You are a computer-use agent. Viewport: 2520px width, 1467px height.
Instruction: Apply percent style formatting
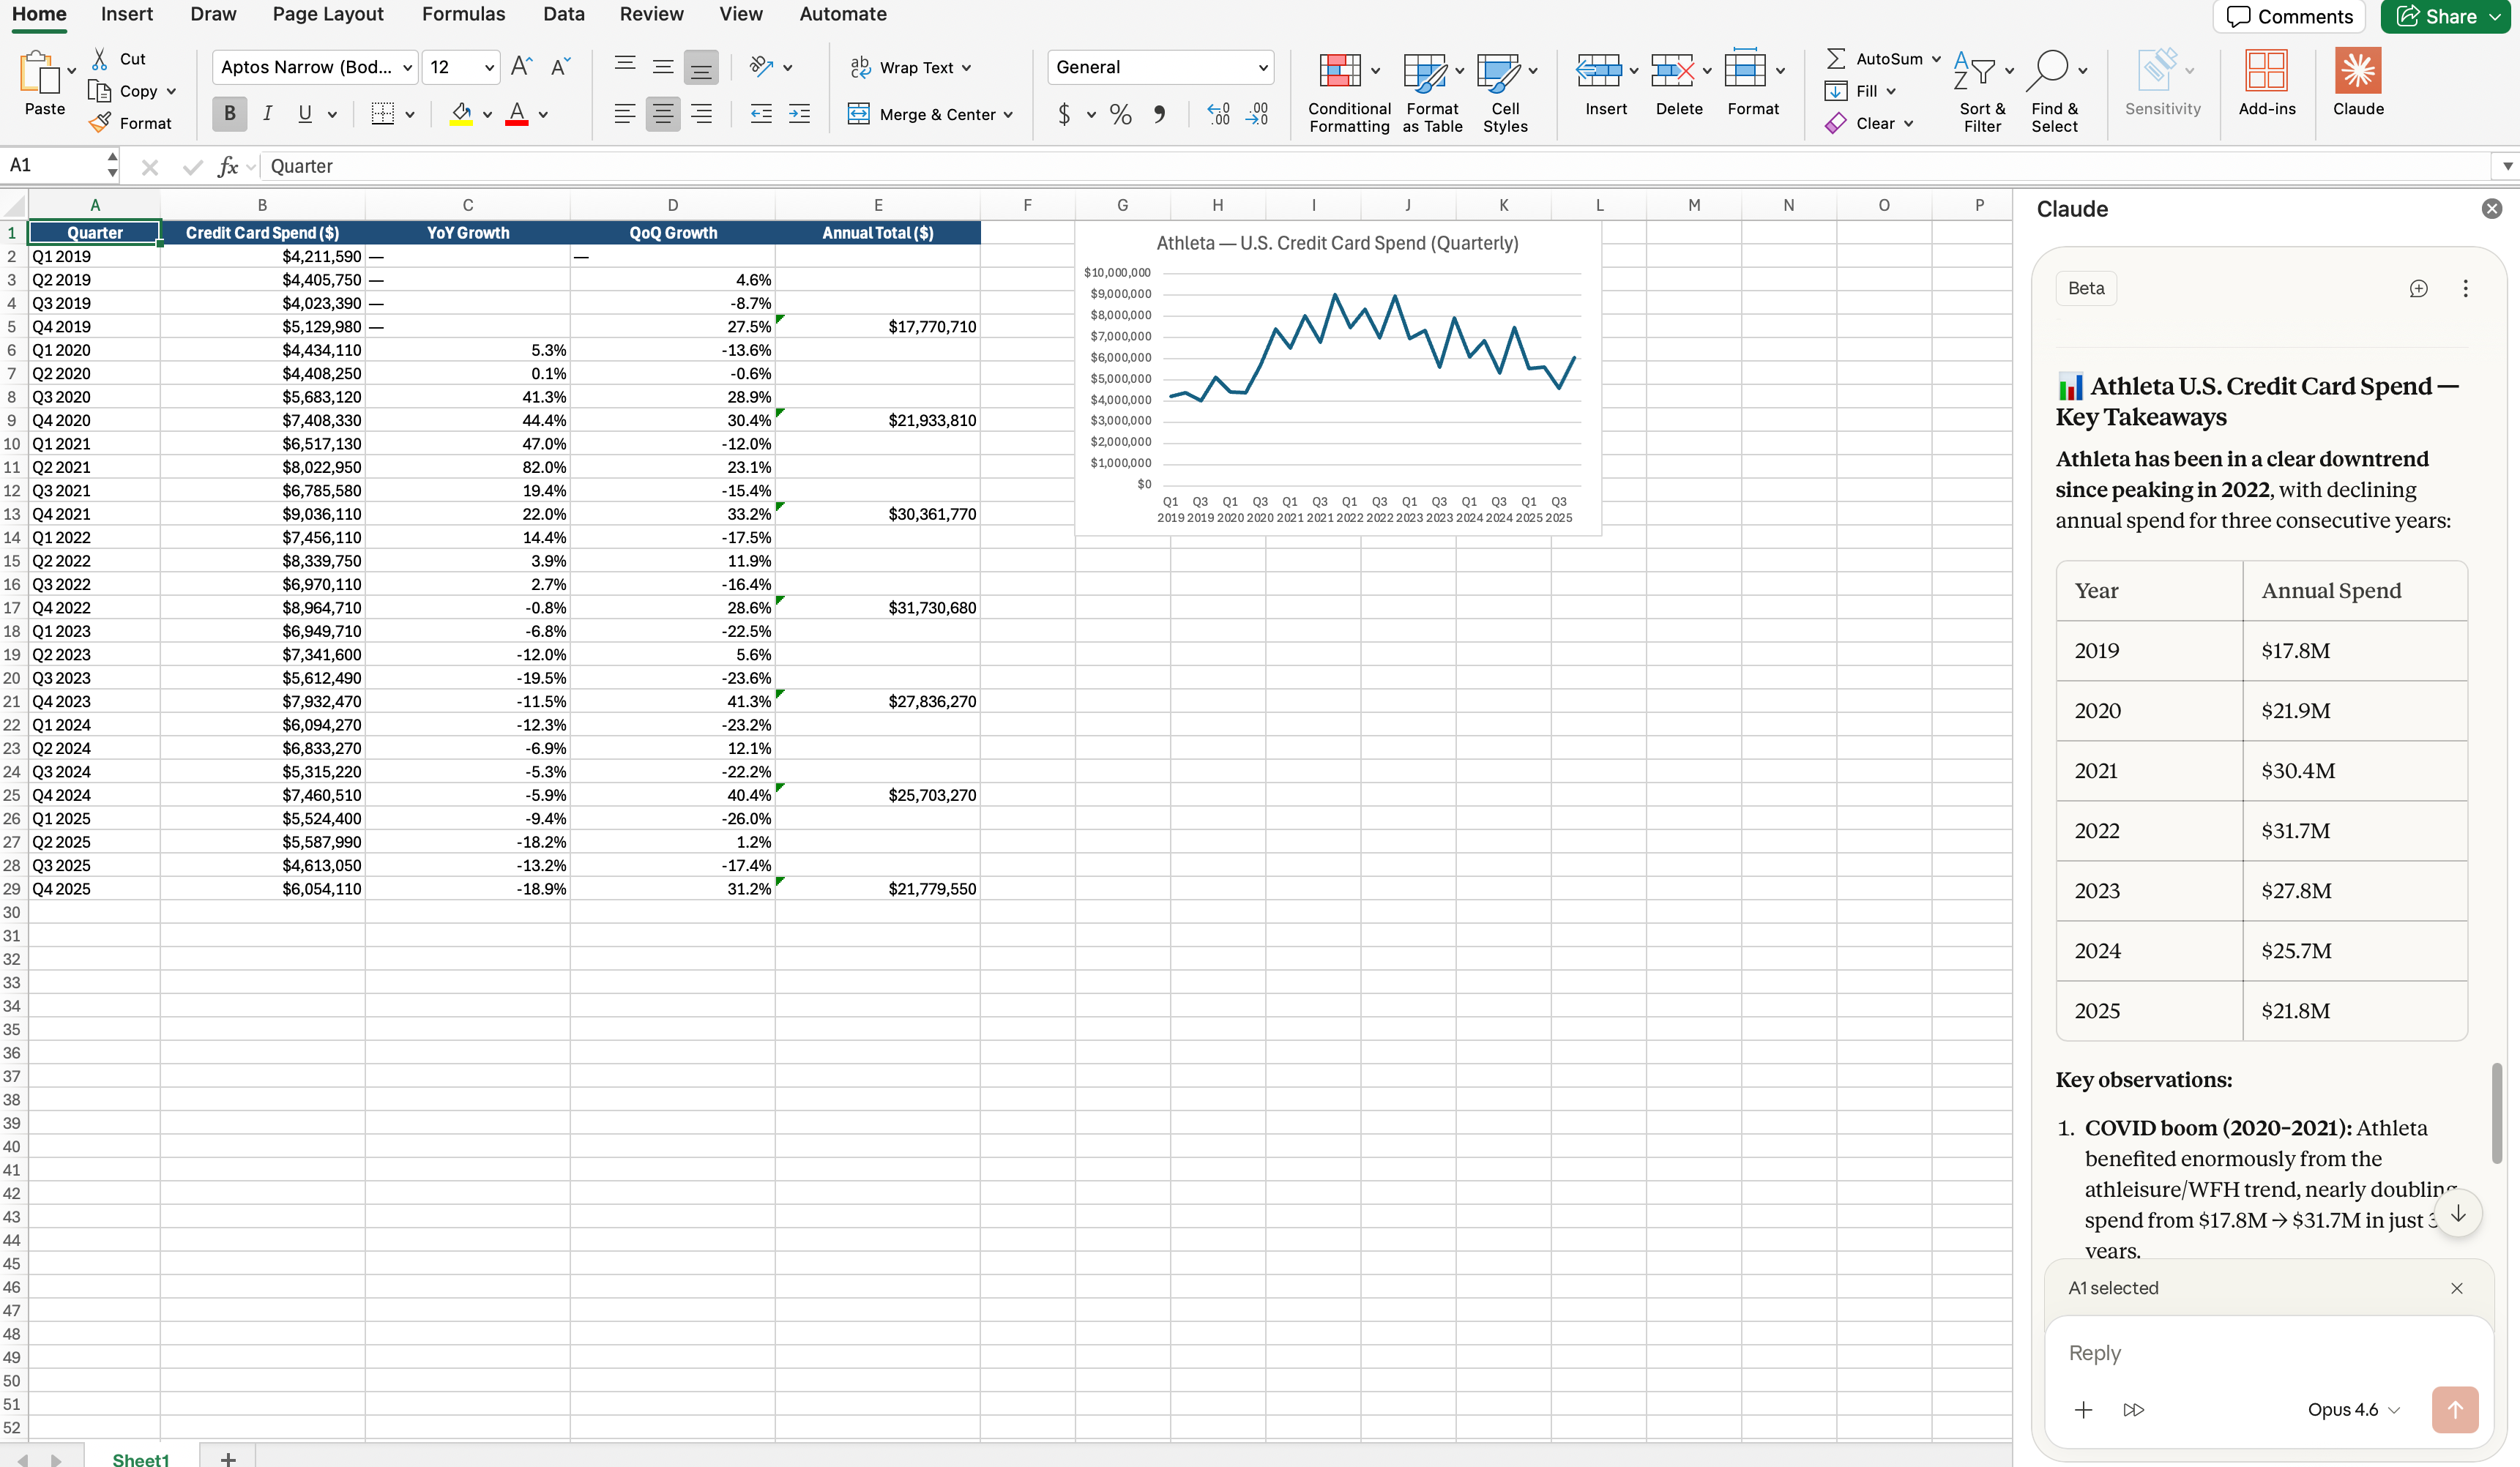tap(1120, 114)
